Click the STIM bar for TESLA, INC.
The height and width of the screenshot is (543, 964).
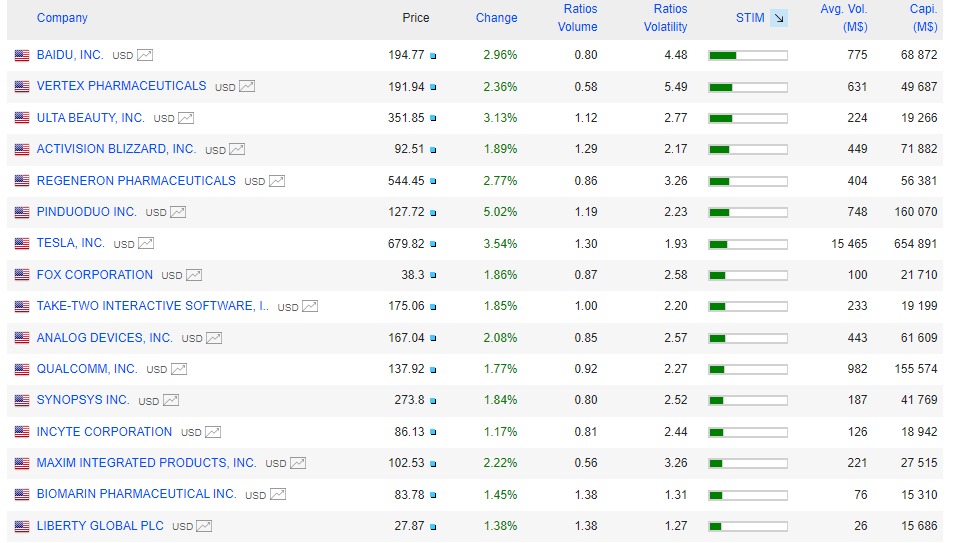[748, 244]
